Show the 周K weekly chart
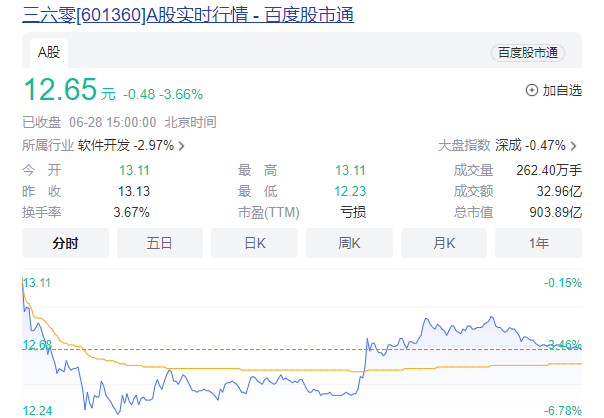Screen dimensions: 604x418 coord(349,243)
